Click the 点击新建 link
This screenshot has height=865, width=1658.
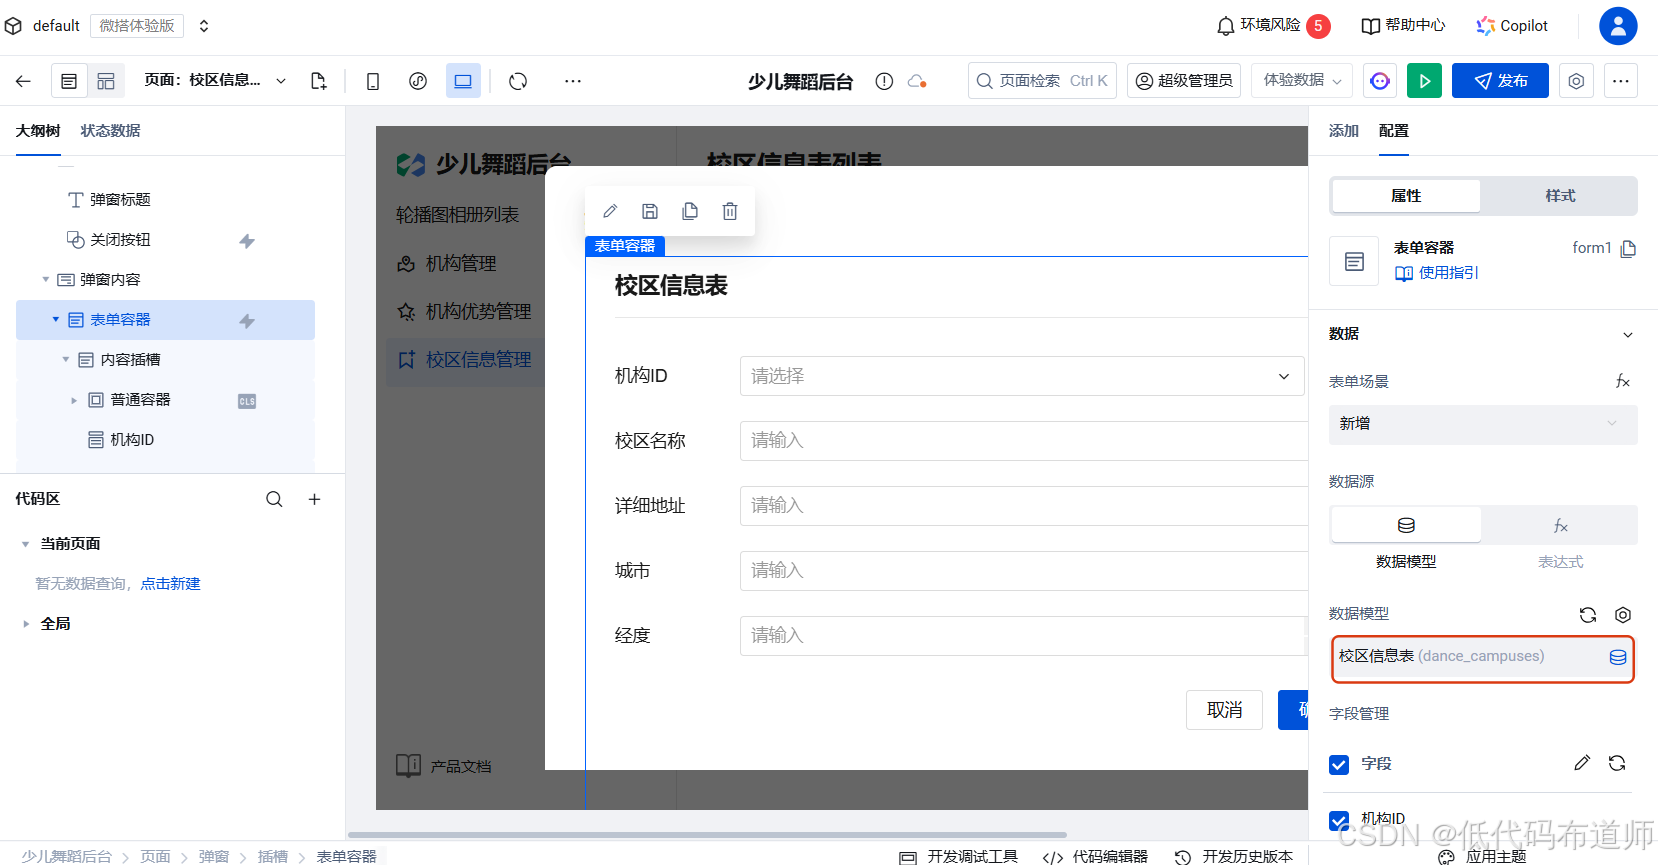tap(170, 584)
